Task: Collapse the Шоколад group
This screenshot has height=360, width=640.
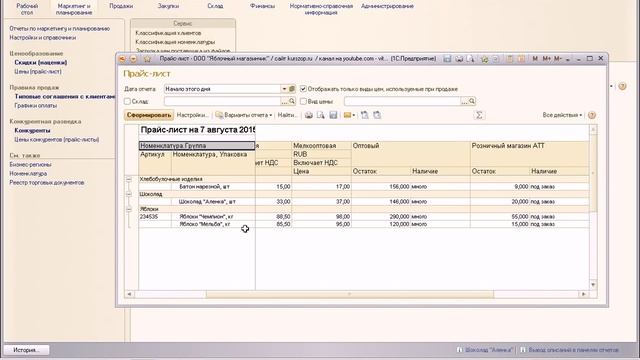Action: [129, 194]
